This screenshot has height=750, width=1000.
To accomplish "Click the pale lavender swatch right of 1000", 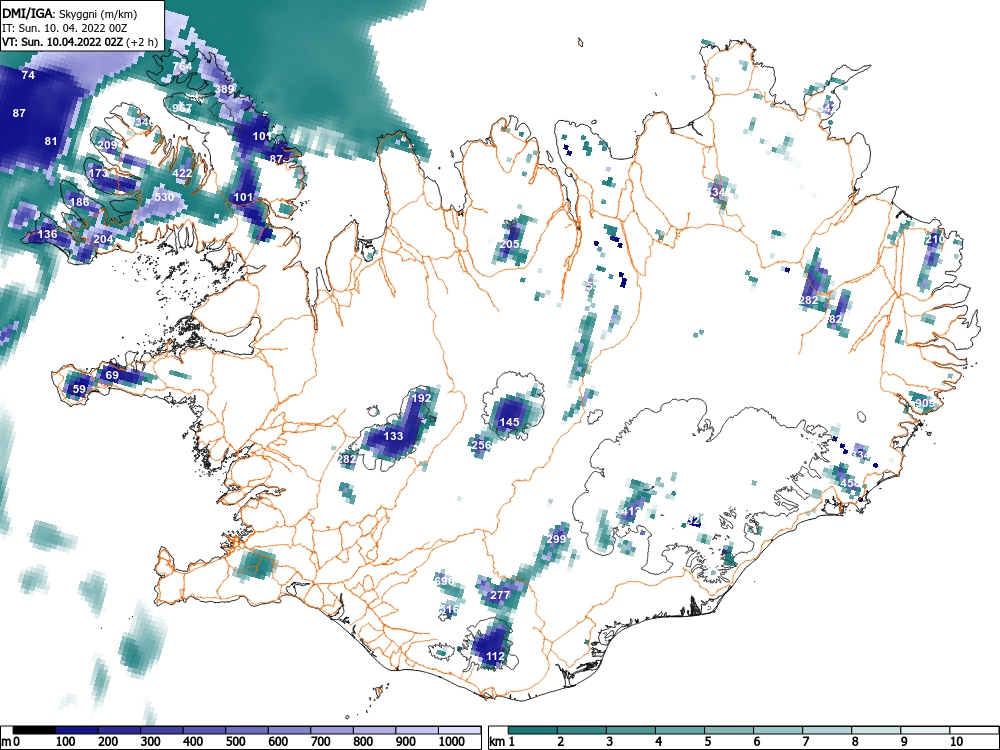I will [x=460, y=730].
